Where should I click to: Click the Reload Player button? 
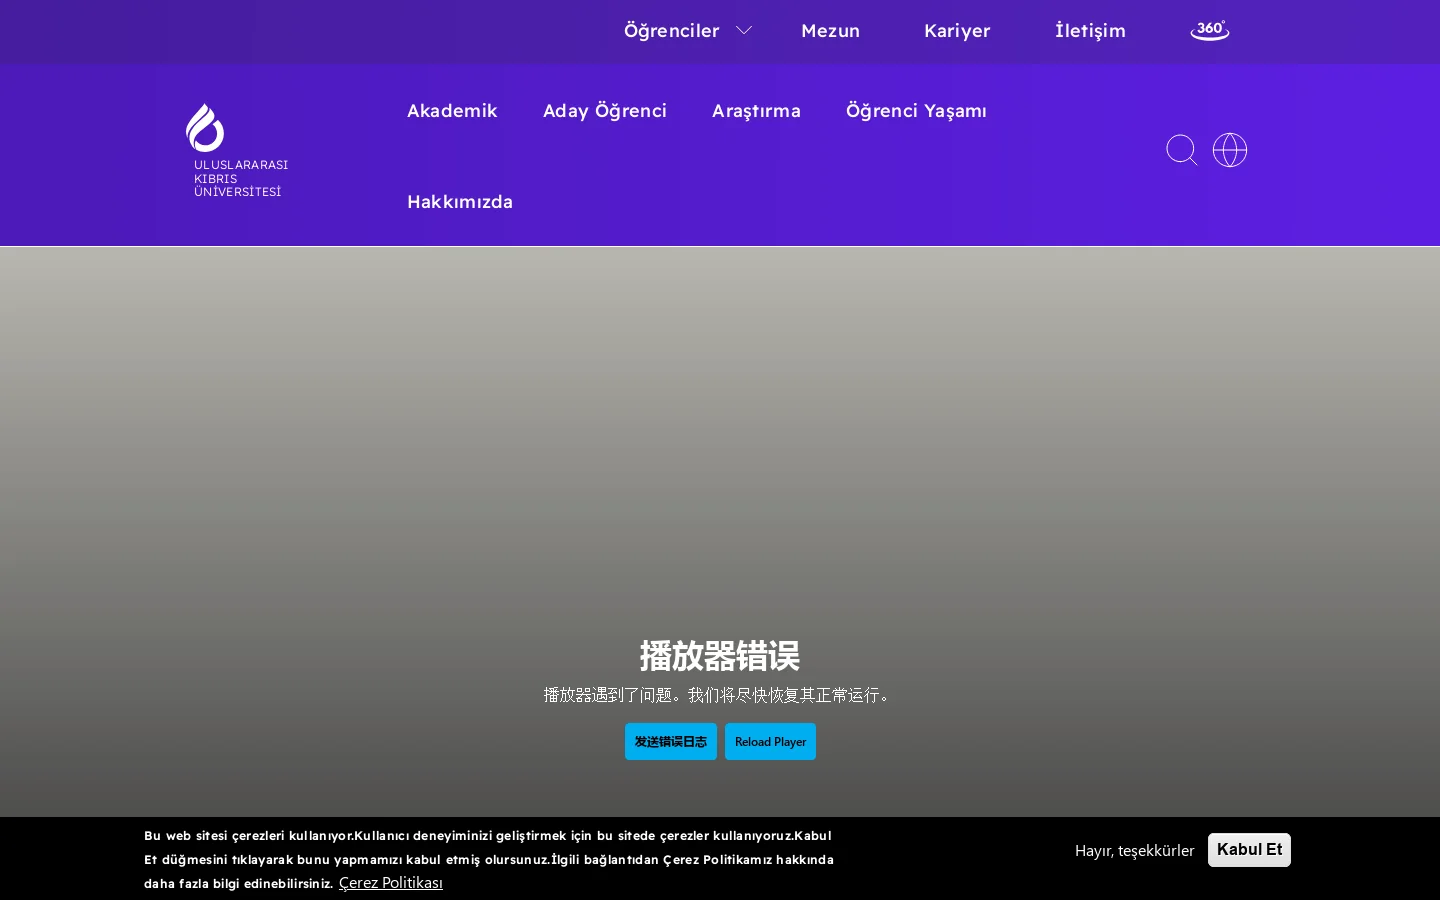click(770, 742)
